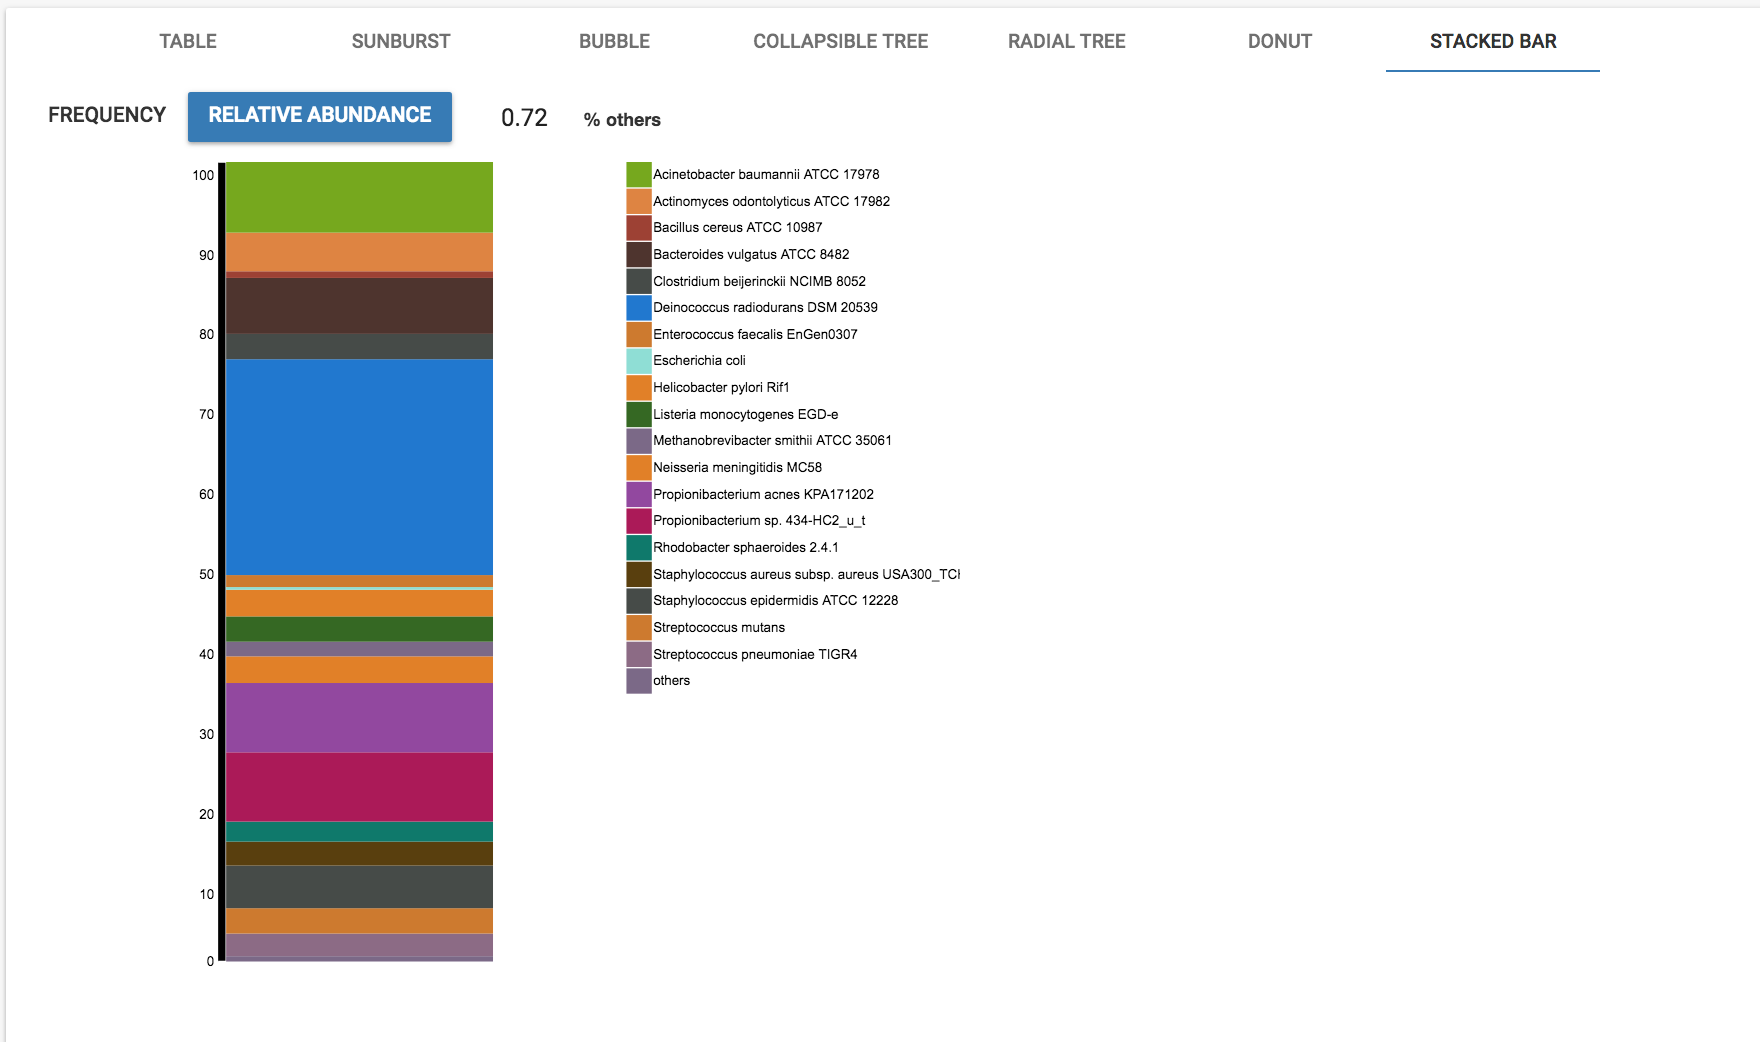The width and height of the screenshot is (1760, 1042).
Task: Click the Neisseria meningitidis legend swatch
Action: [639, 468]
